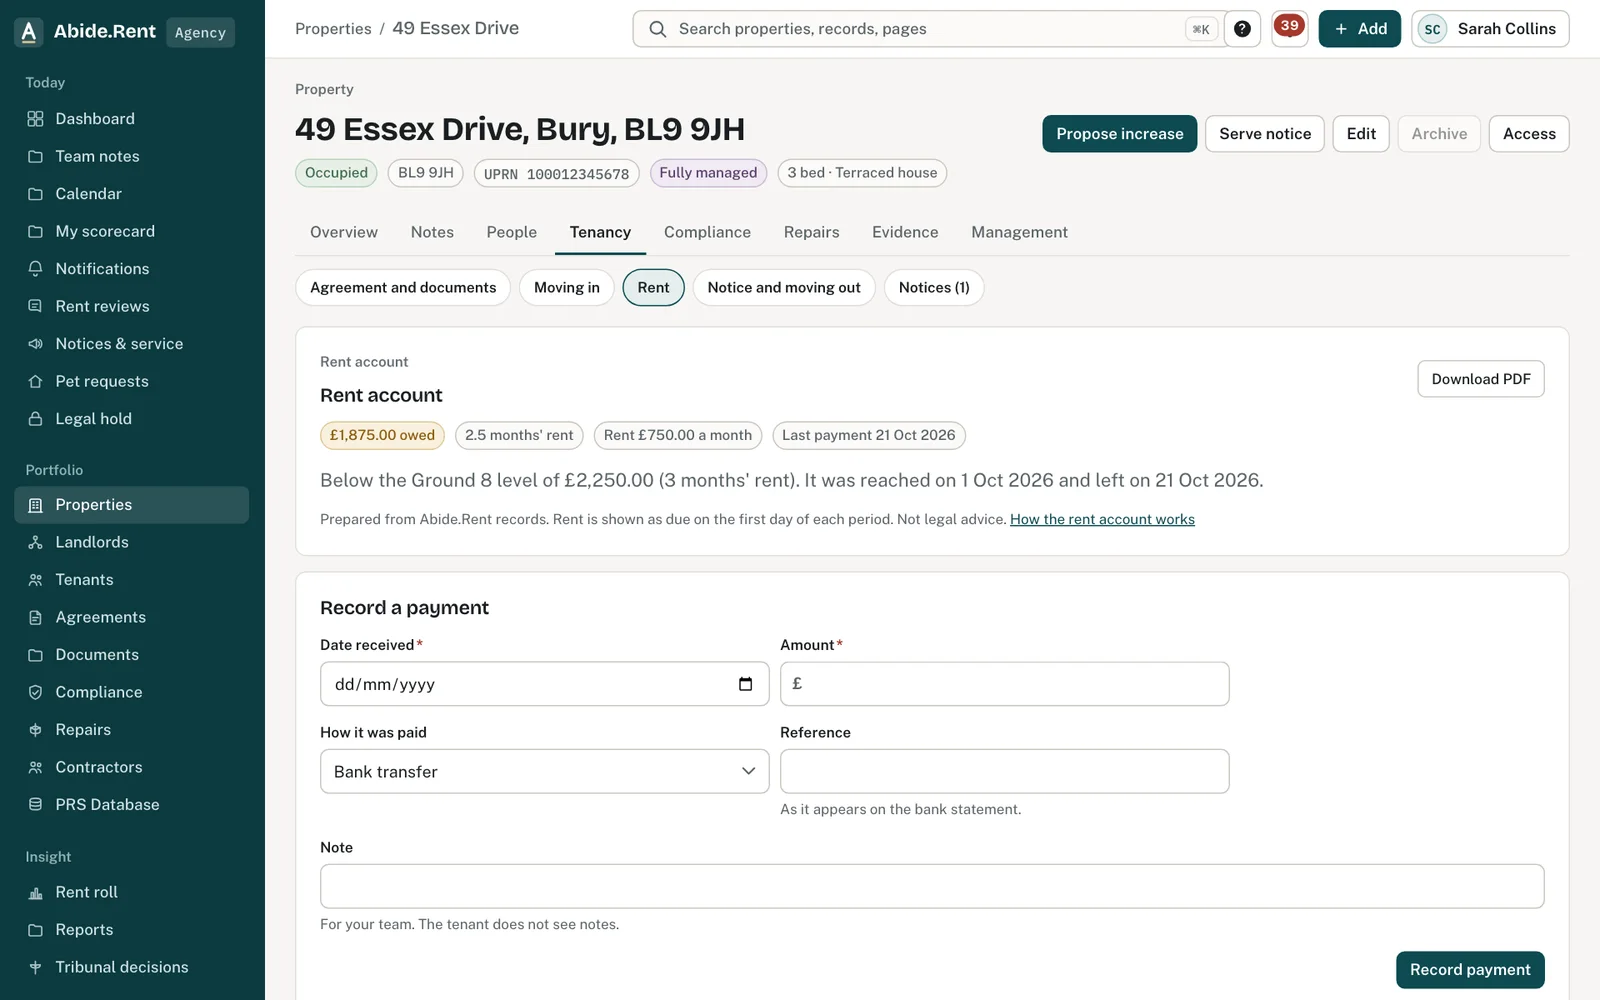This screenshot has height=1000, width=1600.
Task: Click the Rent roll chart icon
Action: 36,892
